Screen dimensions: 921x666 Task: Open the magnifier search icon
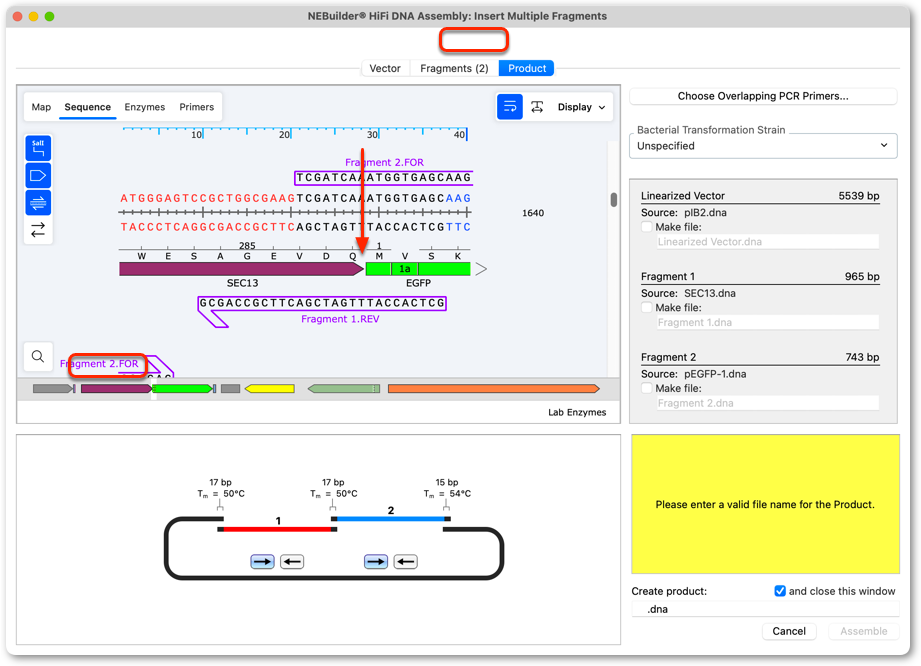38,356
